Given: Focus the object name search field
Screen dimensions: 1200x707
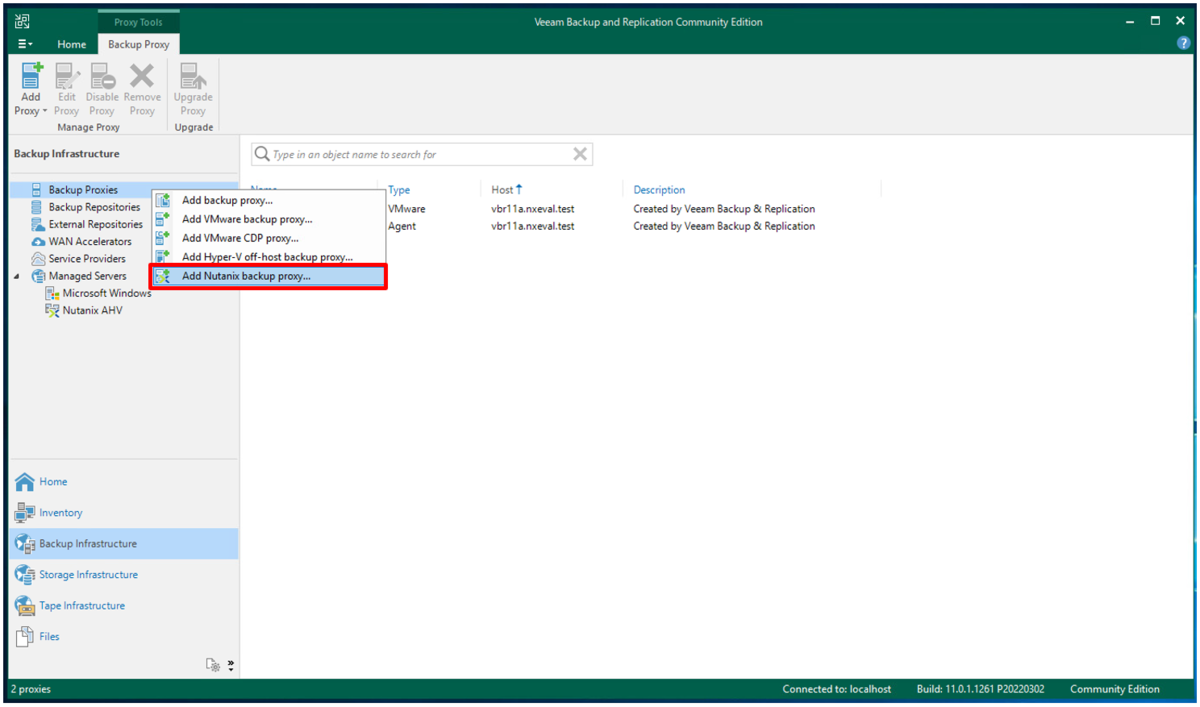Looking at the screenshot, I should pos(420,154).
